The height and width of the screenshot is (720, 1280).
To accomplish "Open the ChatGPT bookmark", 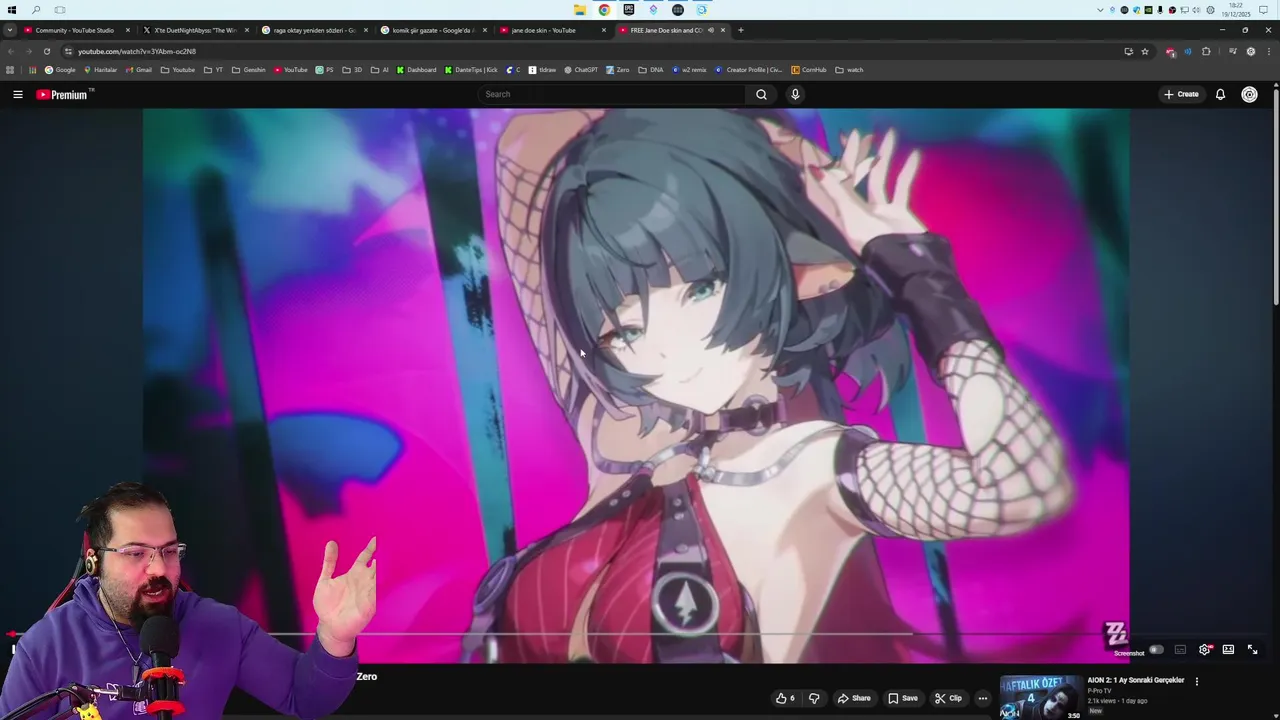I will pos(581,70).
